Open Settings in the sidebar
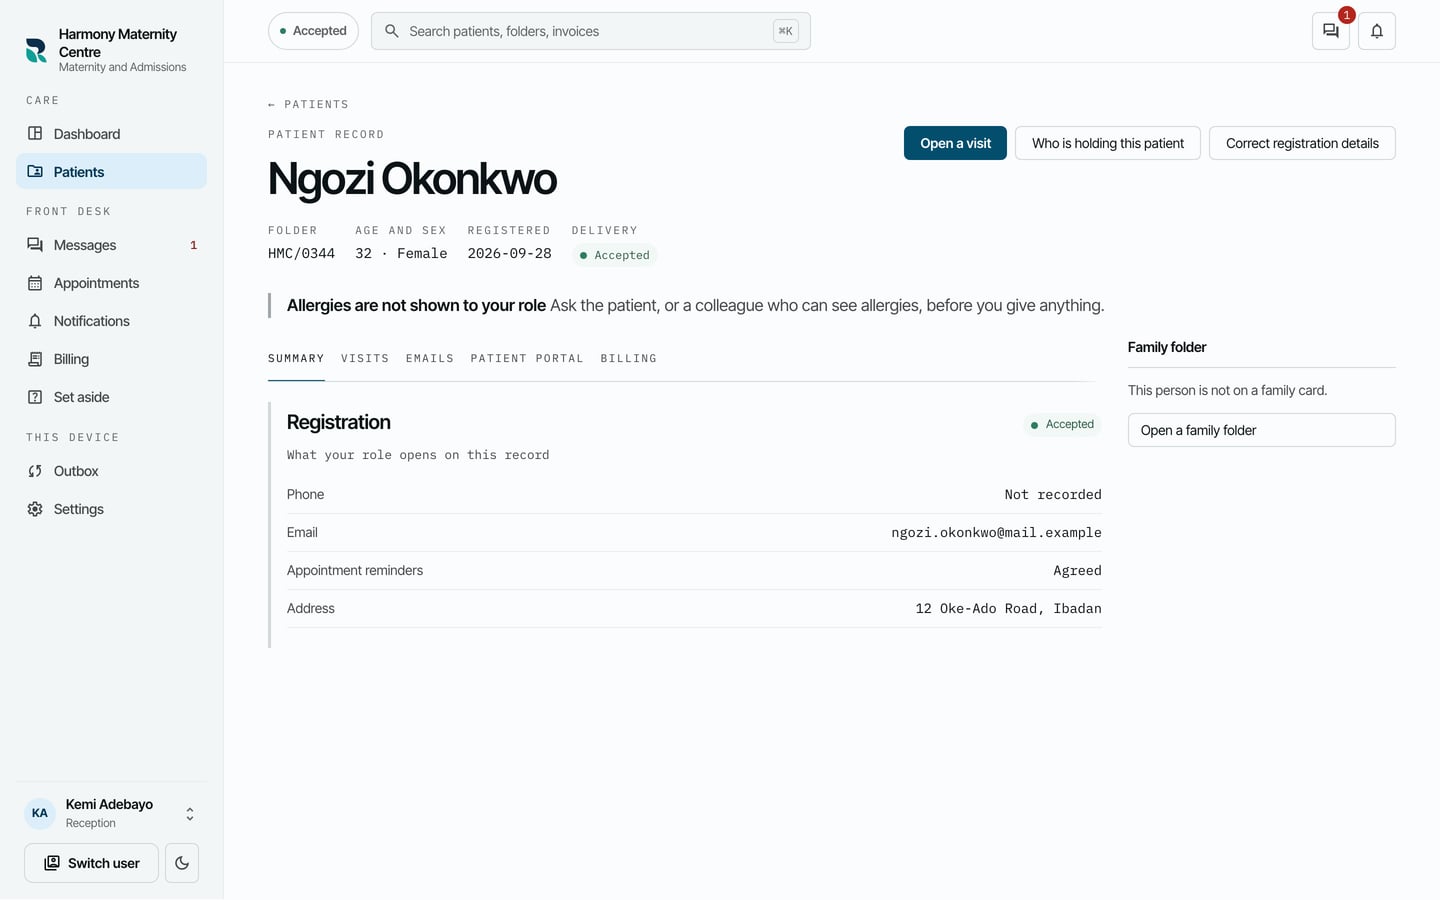The width and height of the screenshot is (1440, 900). tap(111, 509)
